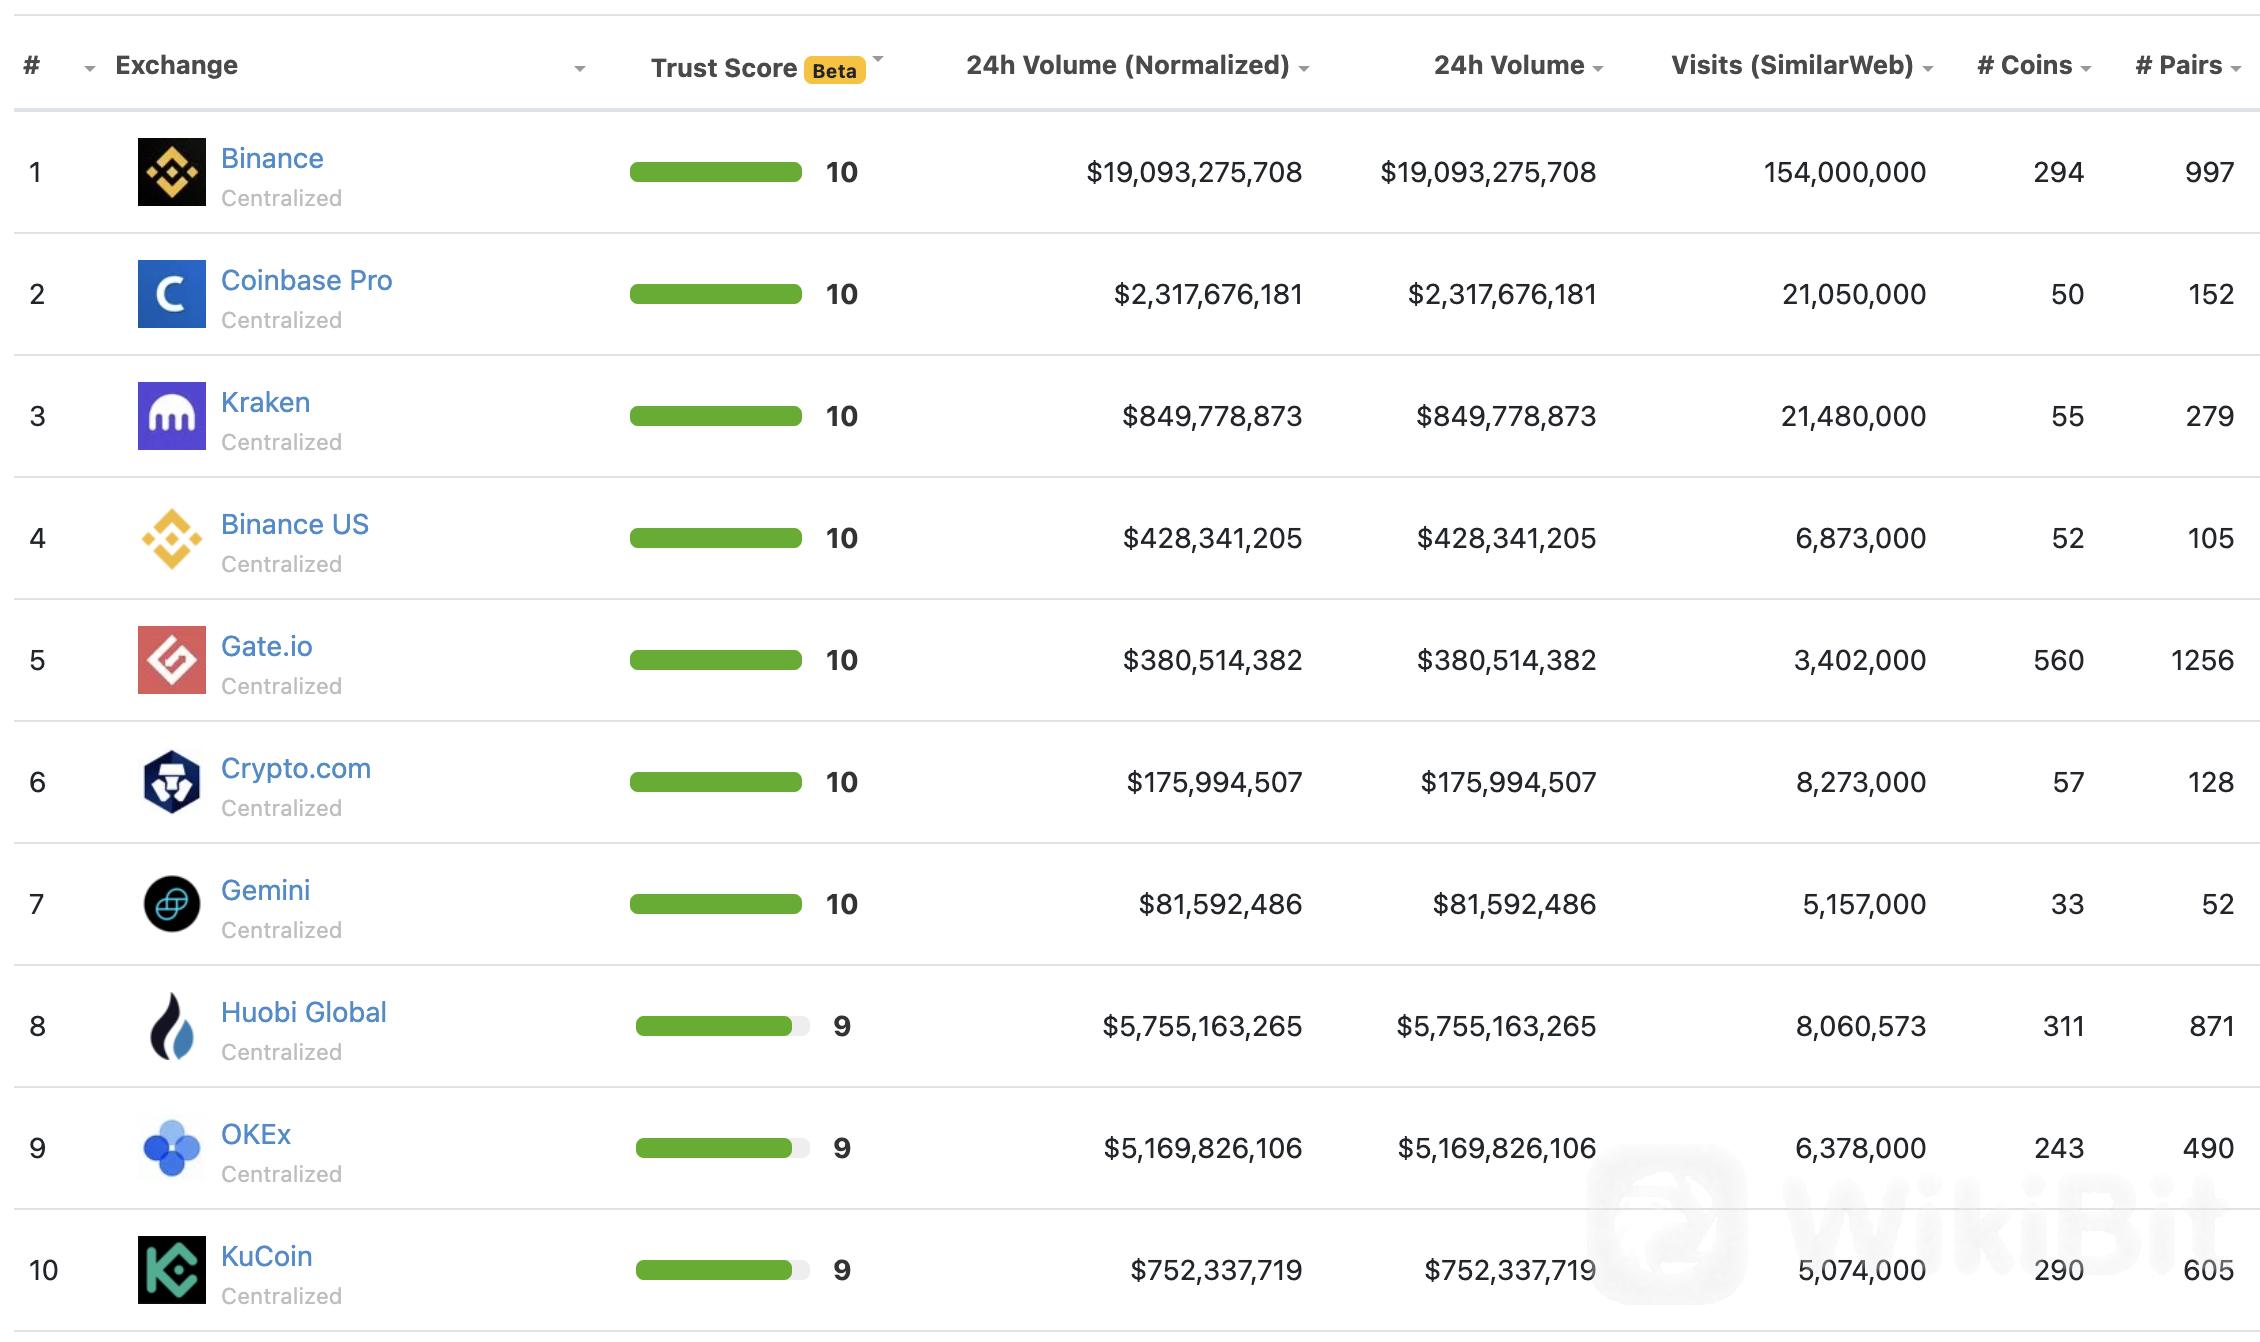Open the KuCoin exchange link
This screenshot has height=1342, width=2260.
(267, 1256)
